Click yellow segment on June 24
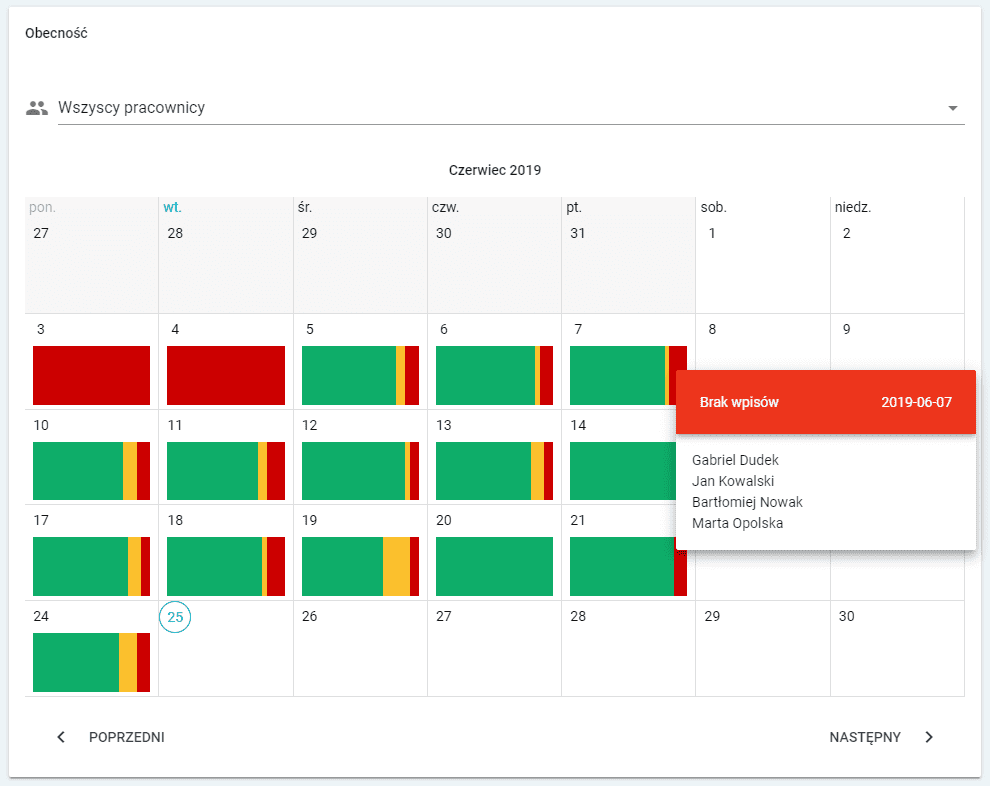The height and width of the screenshot is (786, 990). [x=128, y=662]
